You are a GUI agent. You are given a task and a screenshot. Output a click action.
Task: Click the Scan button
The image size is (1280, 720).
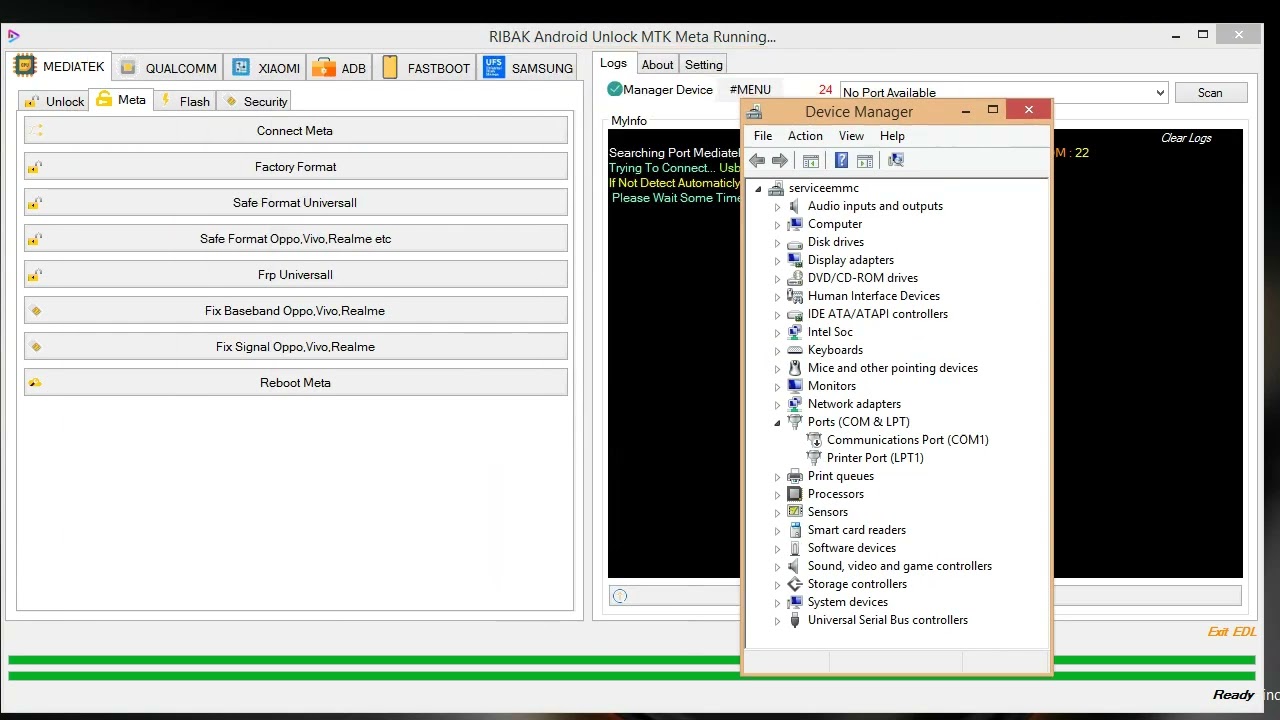pos(1210,92)
